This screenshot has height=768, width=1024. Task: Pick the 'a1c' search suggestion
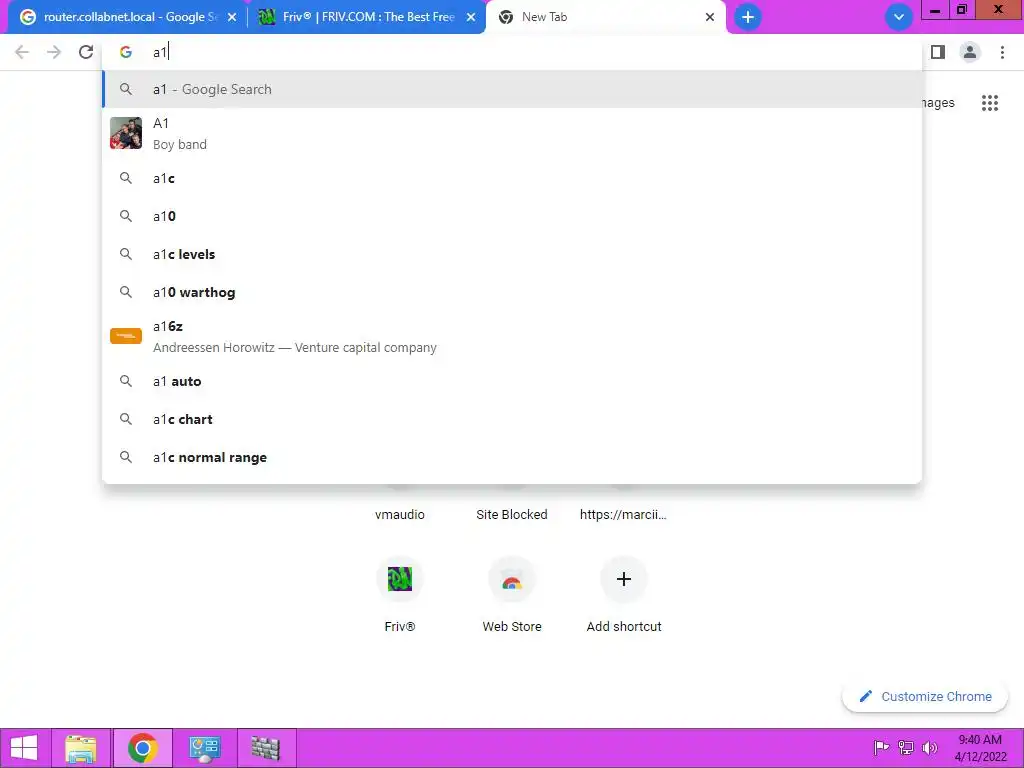[512, 178]
